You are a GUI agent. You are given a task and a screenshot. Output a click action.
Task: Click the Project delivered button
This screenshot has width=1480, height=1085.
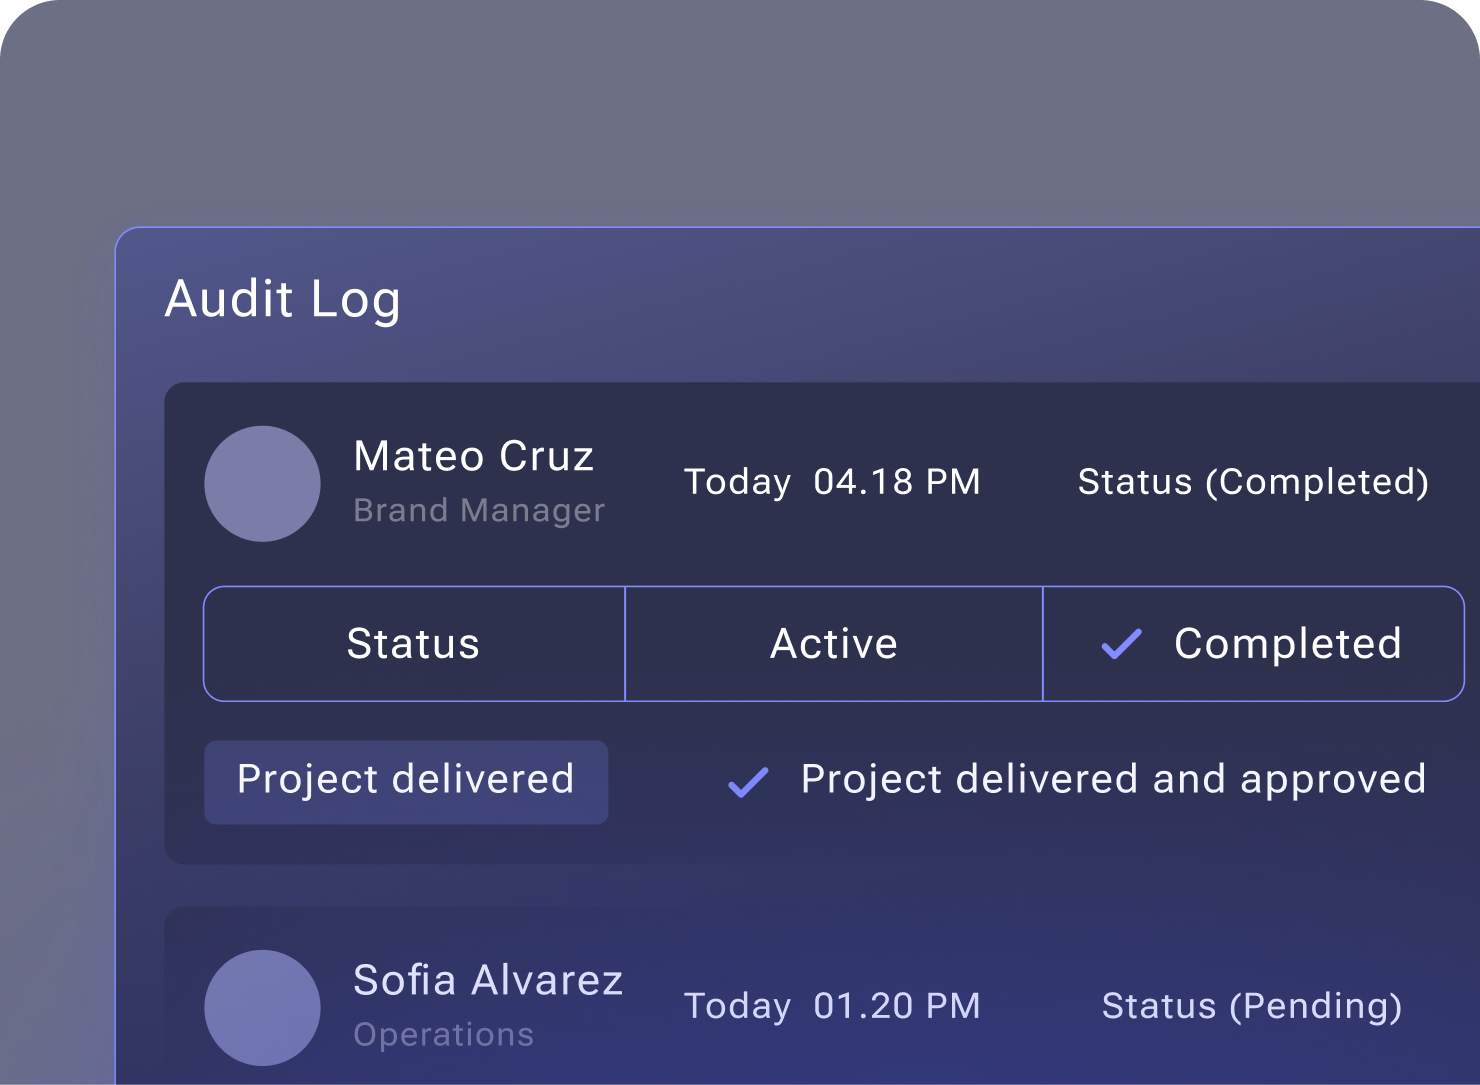406,781
